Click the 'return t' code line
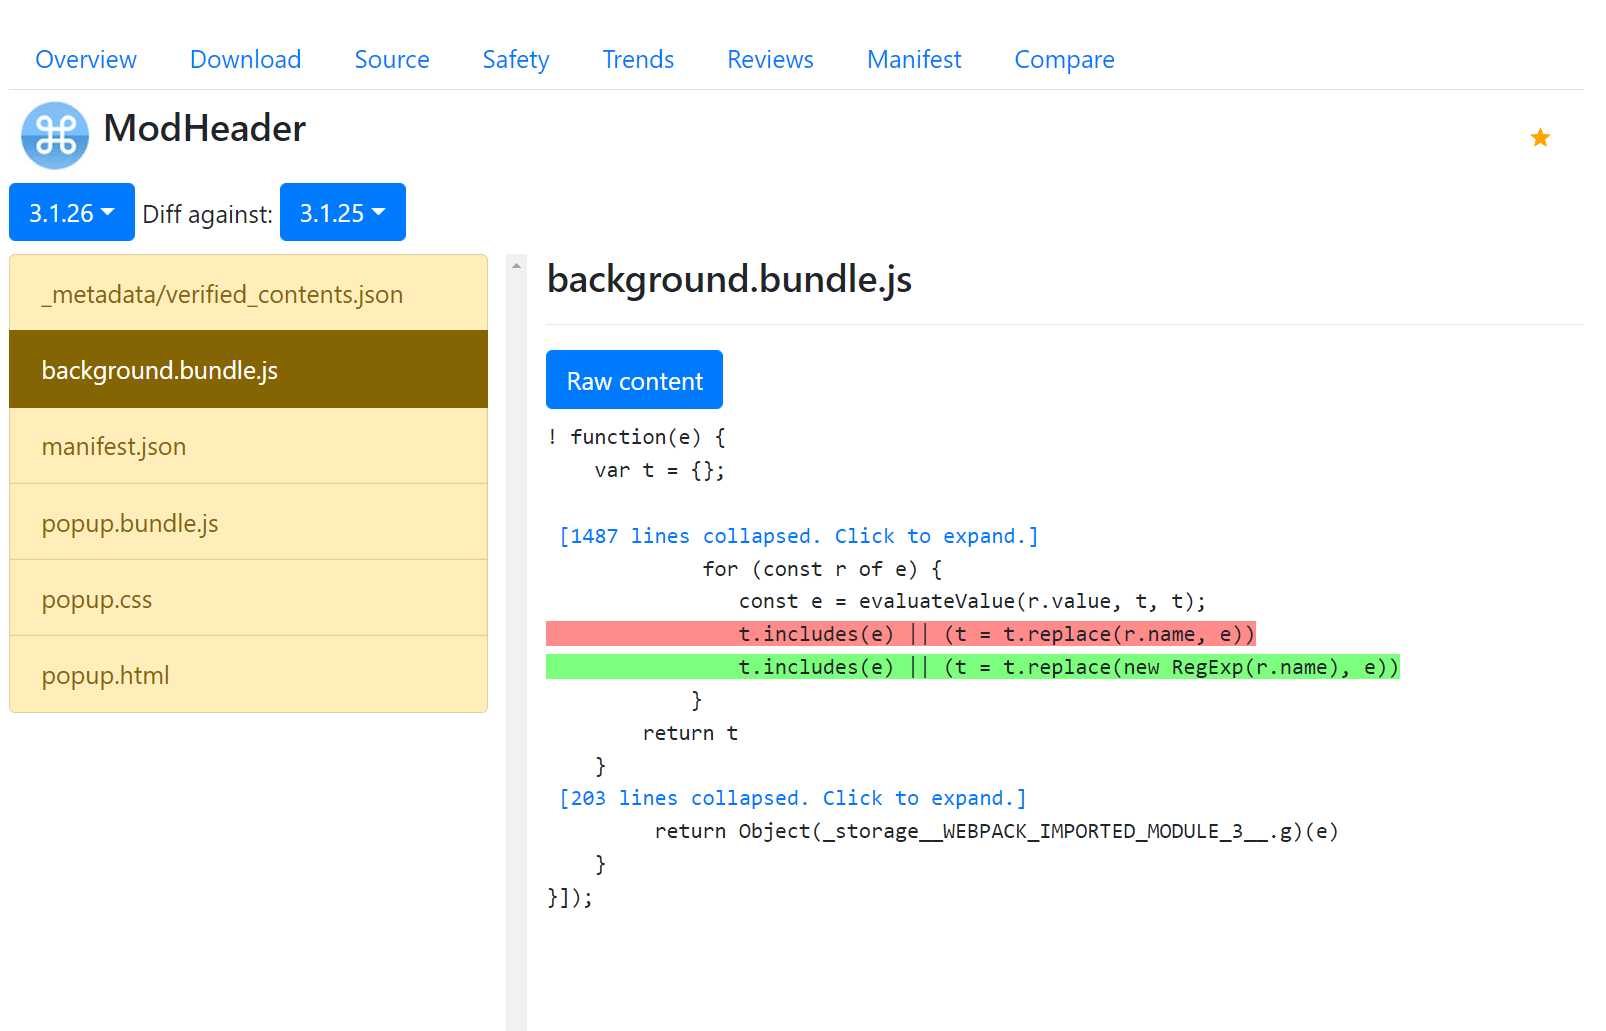 coord(690,733)
